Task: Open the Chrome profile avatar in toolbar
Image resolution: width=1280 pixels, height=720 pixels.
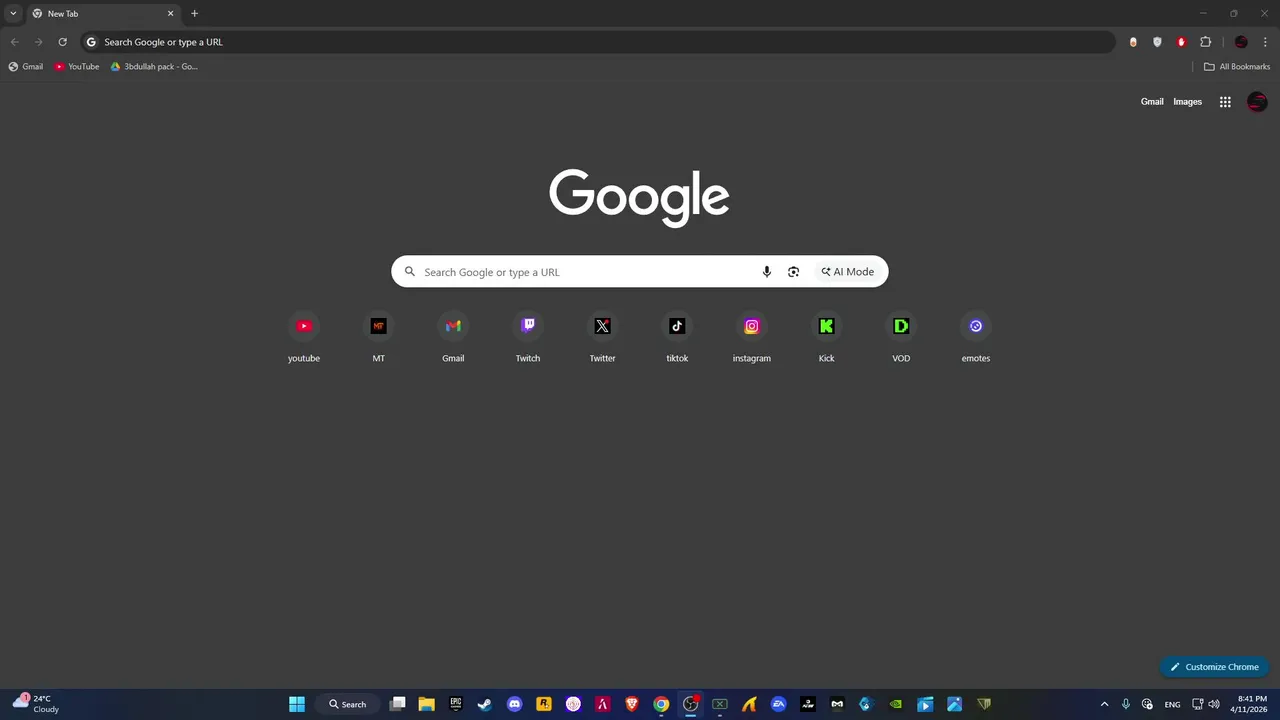Action: [x=1241, y=42]
